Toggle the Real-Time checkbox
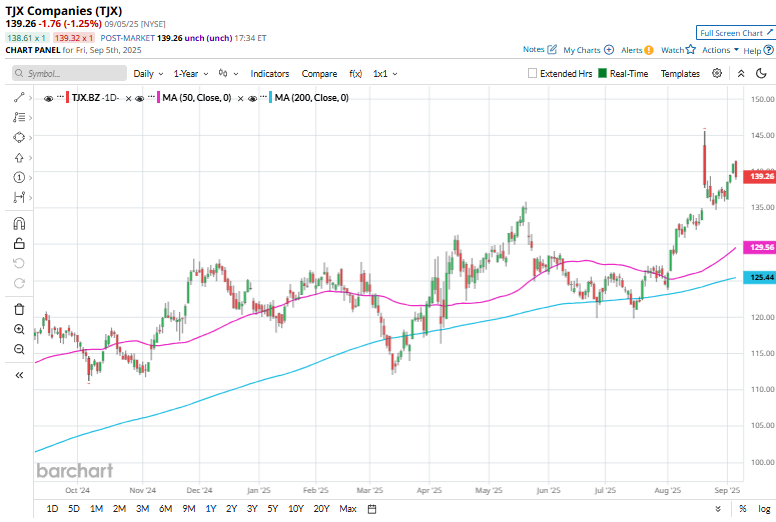776x522 pixels. [602, 73]
